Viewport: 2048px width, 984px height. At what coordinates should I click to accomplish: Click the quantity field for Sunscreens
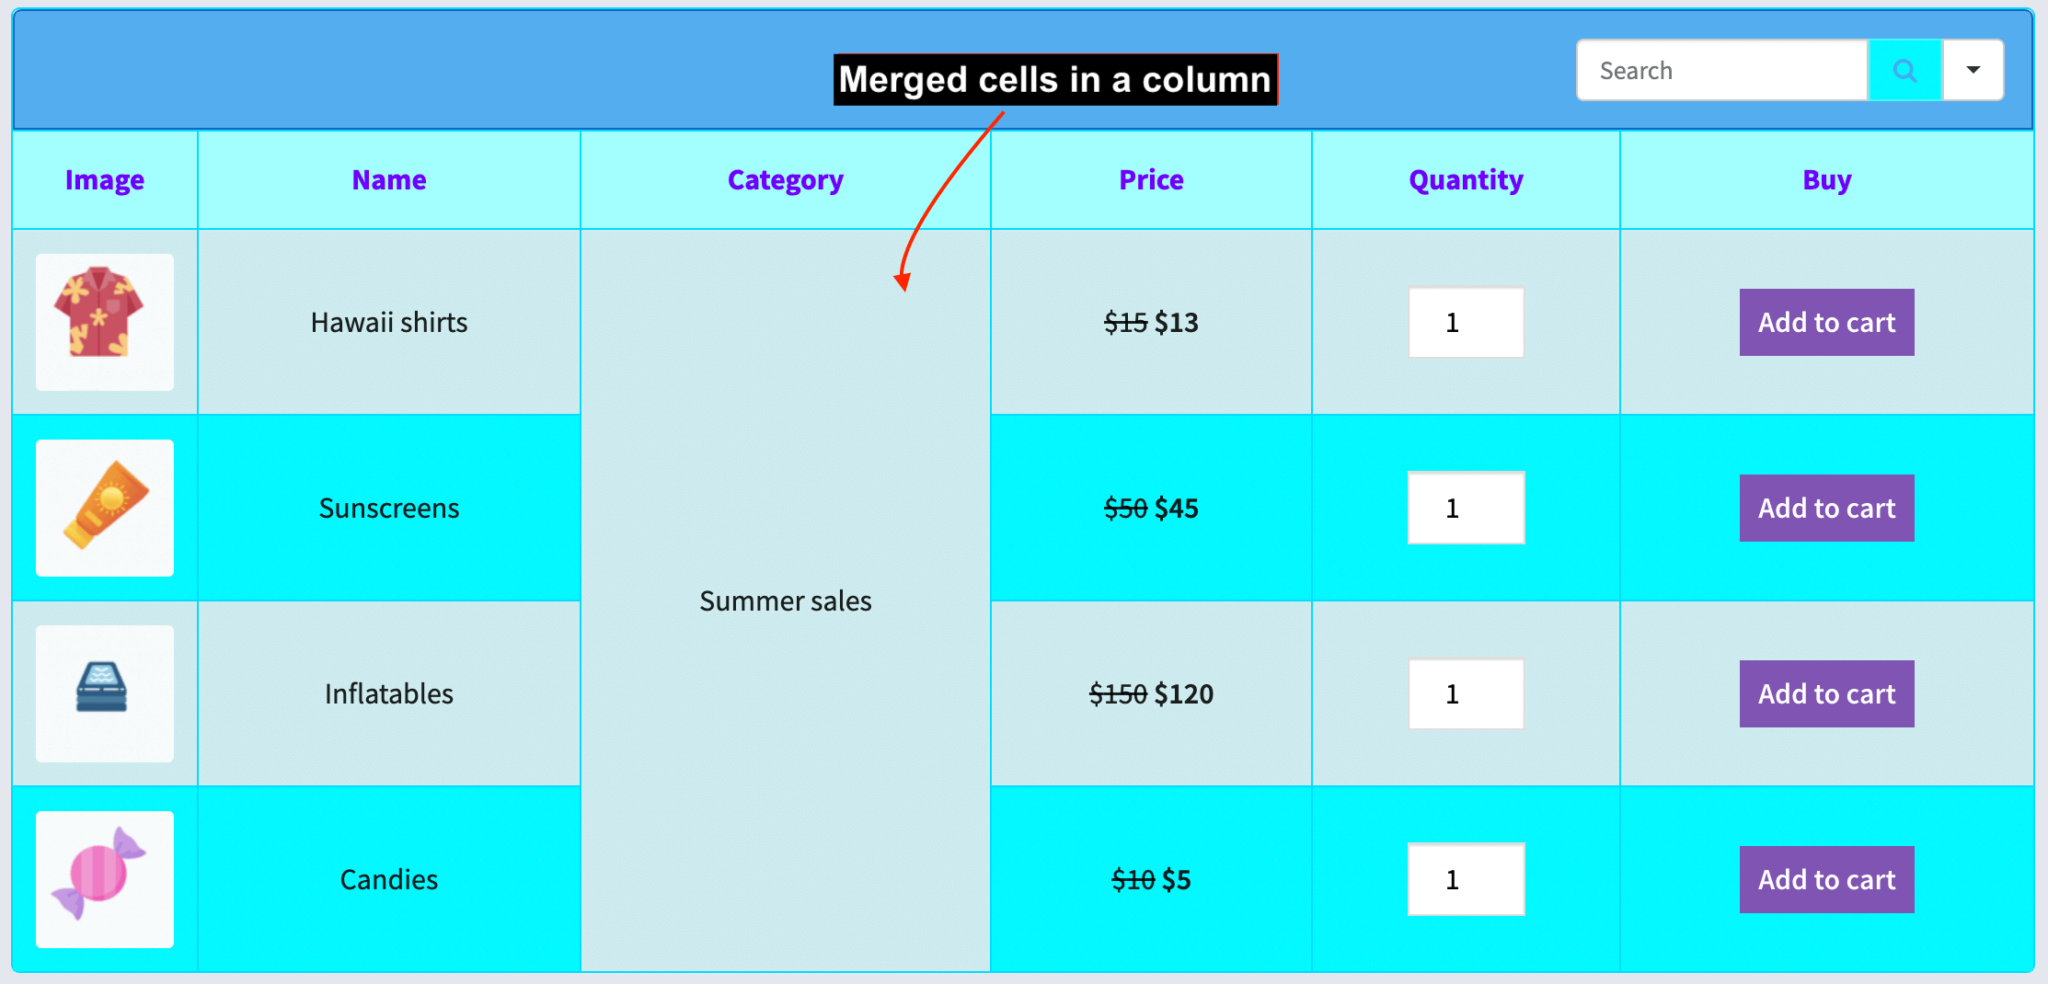click(1465, 508)
